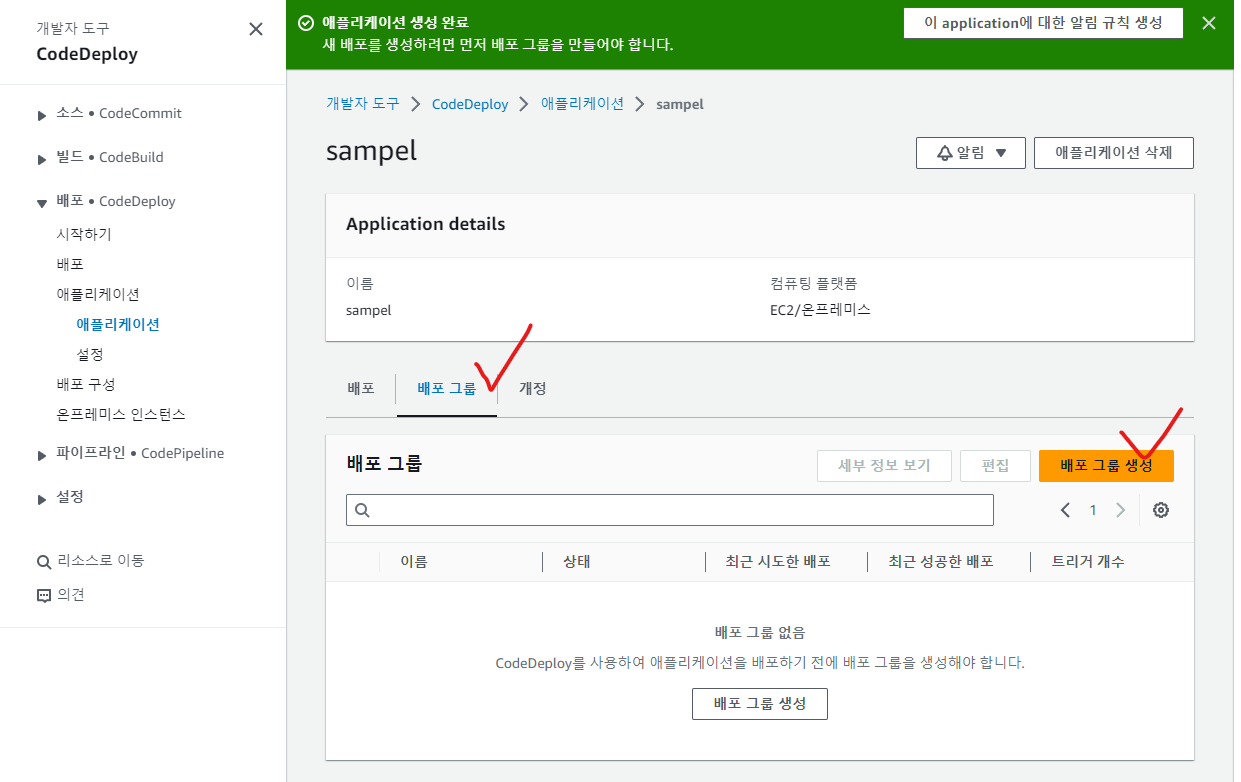The height and width of the screenshot is (782, 1241).
Task: Click 리소스로 이동 link
Action: 100,561
